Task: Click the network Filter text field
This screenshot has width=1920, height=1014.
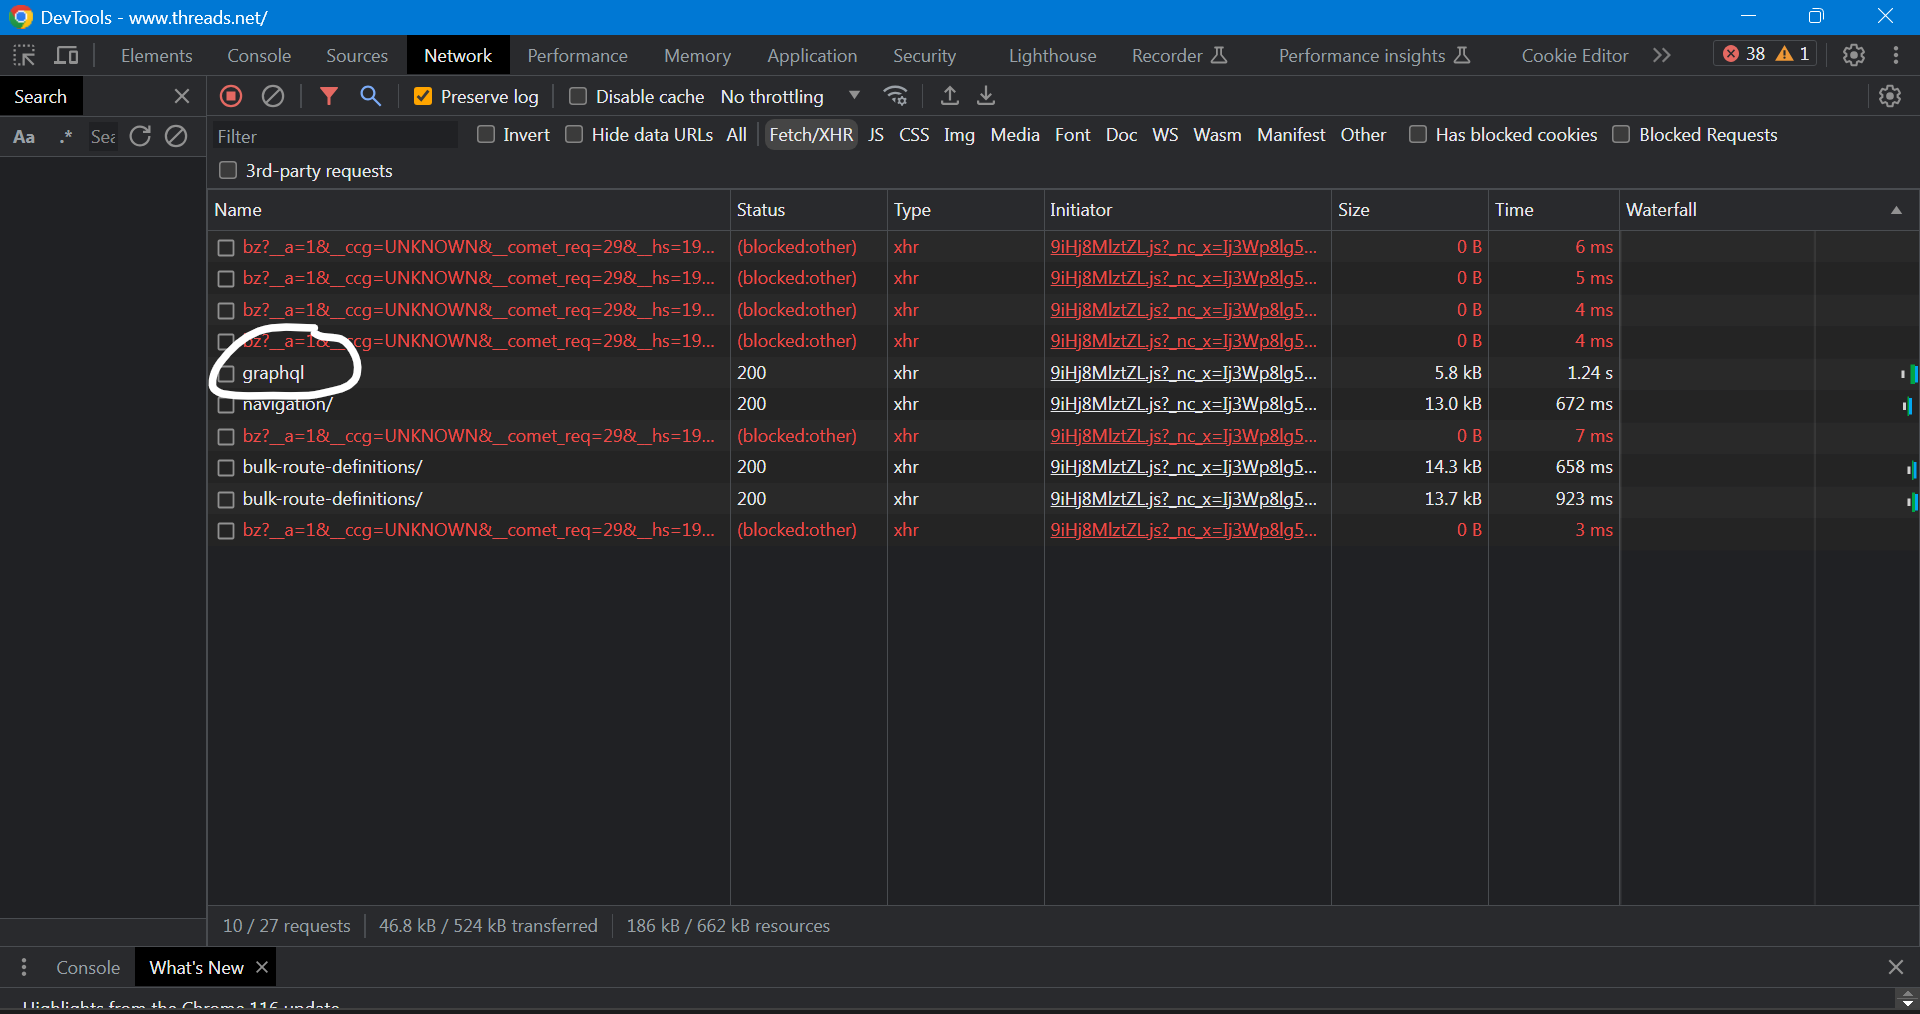Action: coord(335,136)
